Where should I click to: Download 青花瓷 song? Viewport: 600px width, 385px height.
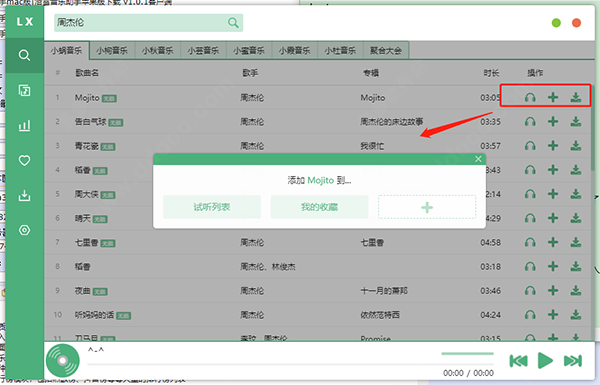pos(576,146)
